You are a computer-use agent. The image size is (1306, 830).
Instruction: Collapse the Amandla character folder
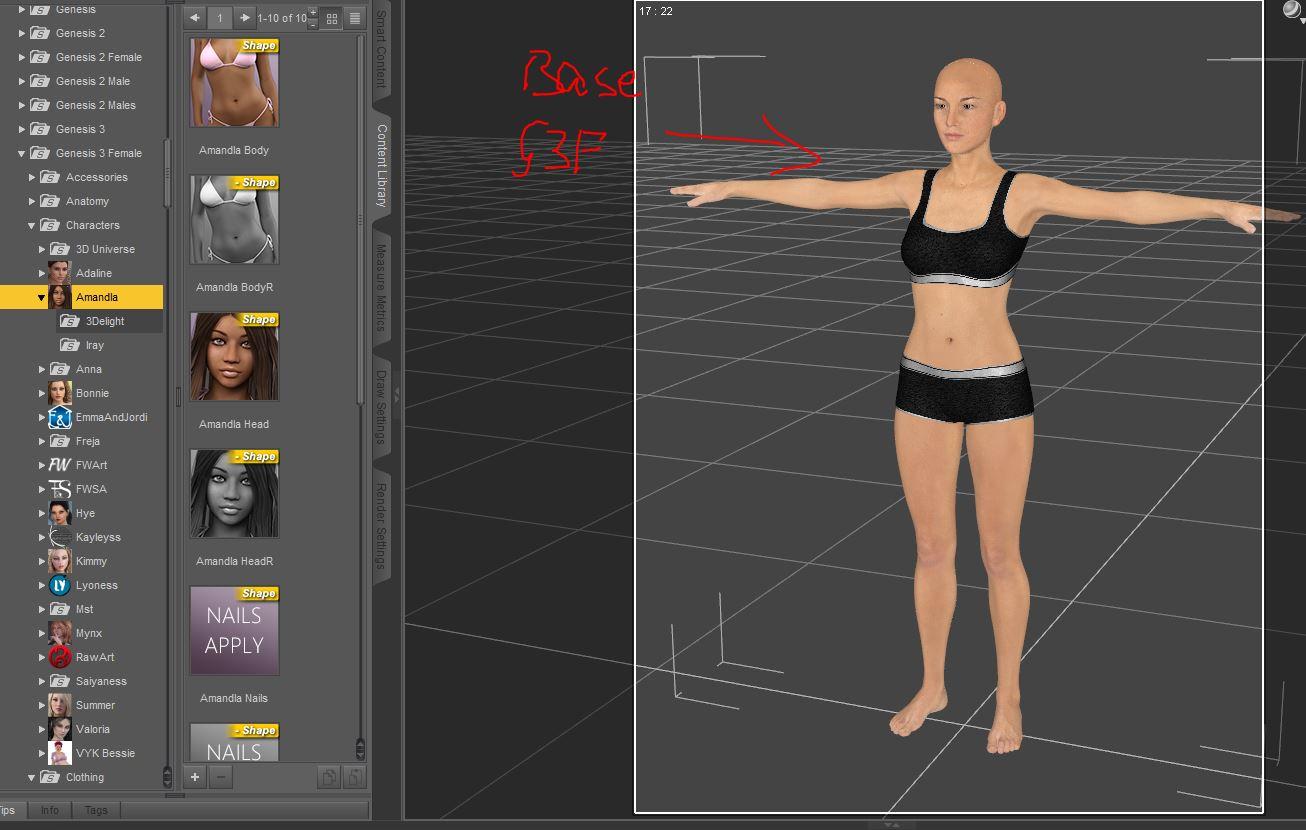point(40,297)
